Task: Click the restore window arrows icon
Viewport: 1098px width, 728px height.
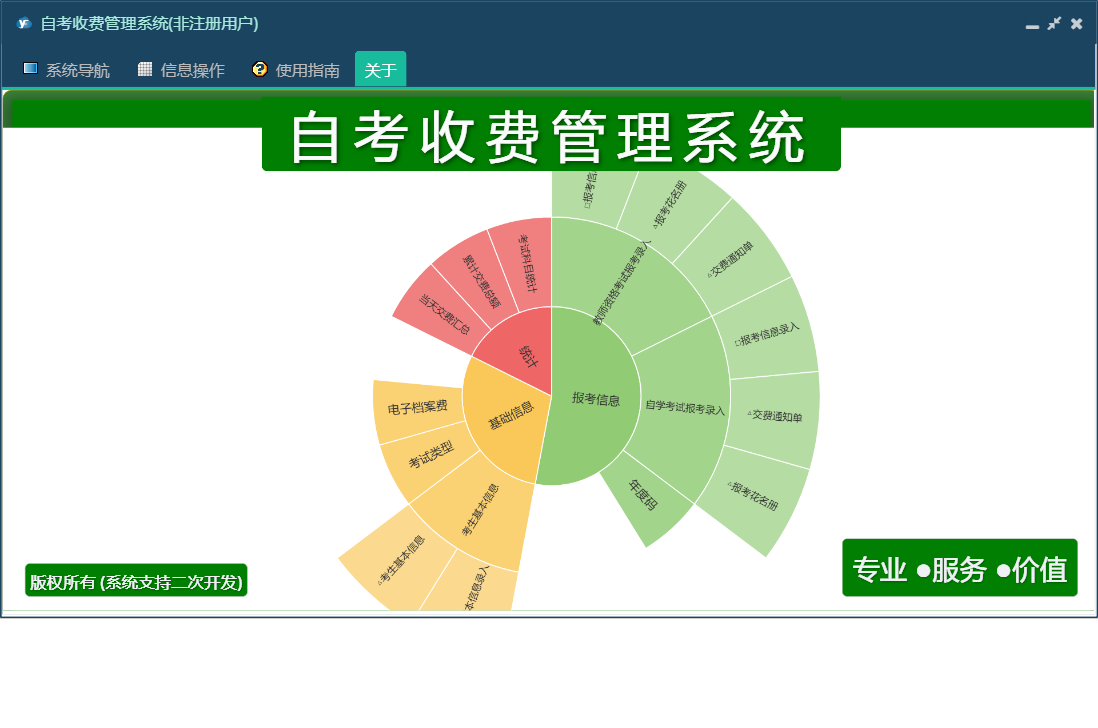Action: point(1054,23)
